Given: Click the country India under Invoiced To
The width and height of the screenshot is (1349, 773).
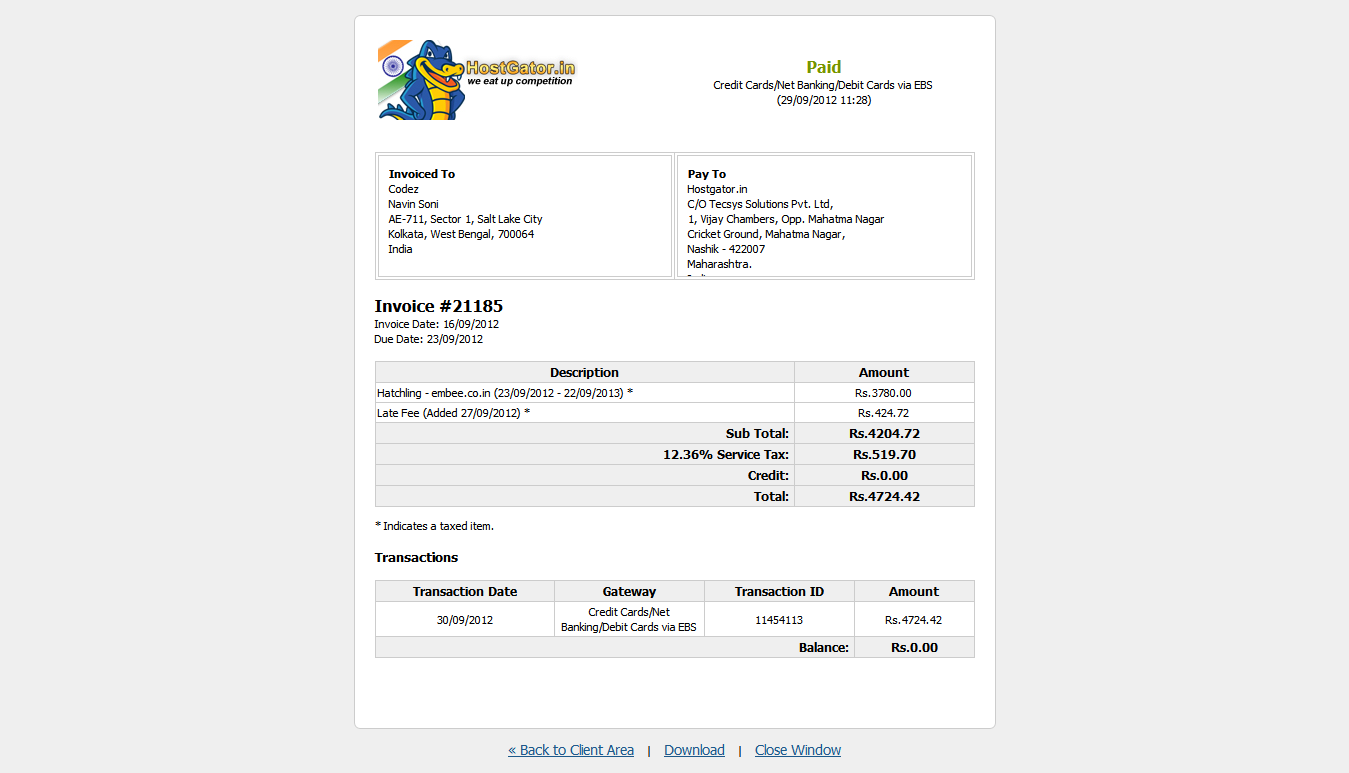Looking at the screenshot, I should [400, 249].
